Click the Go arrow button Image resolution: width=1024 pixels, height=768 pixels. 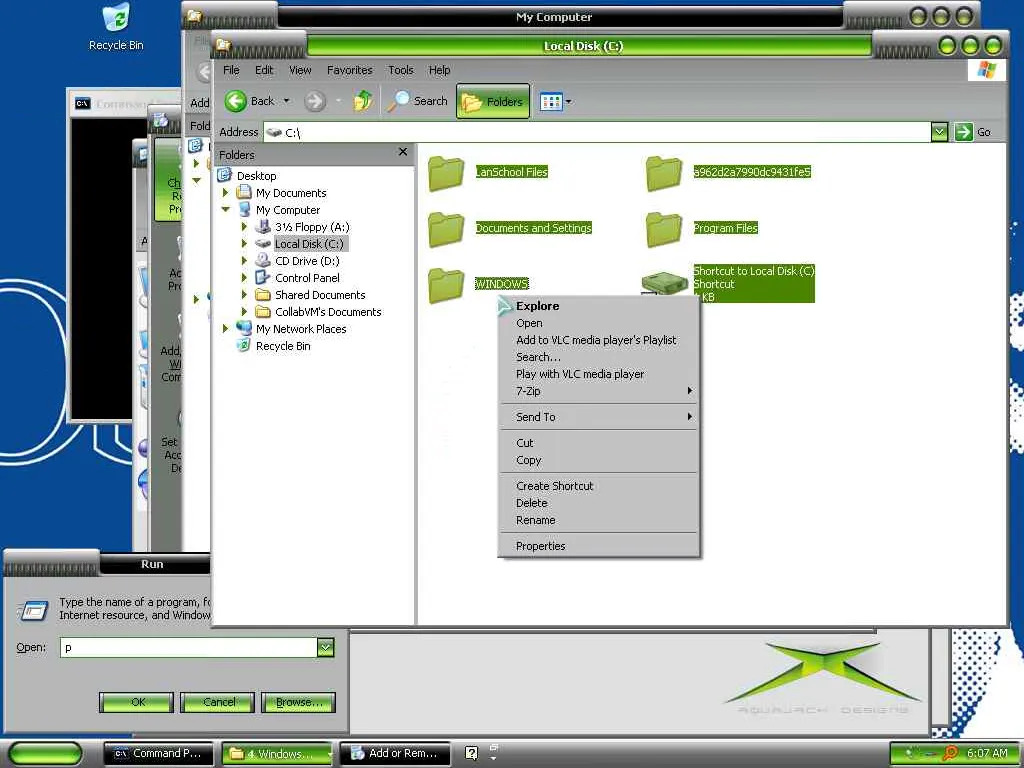pos(964,132)
